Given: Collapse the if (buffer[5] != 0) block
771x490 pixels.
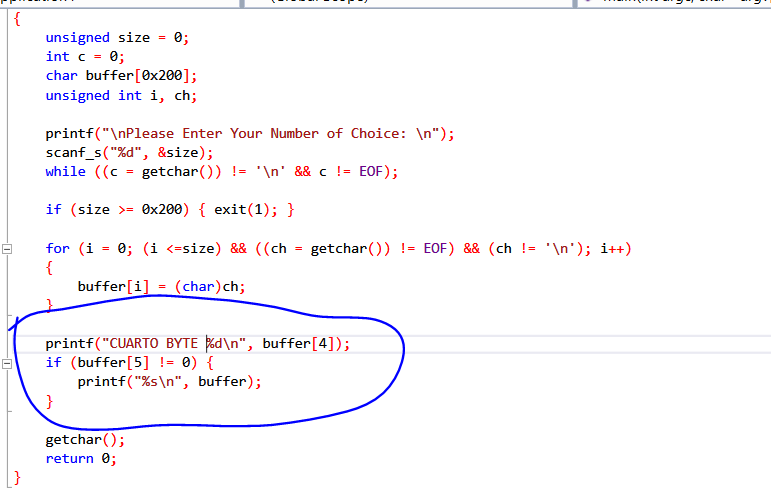Looking at the screenshot, I should (x=8, y=363).
